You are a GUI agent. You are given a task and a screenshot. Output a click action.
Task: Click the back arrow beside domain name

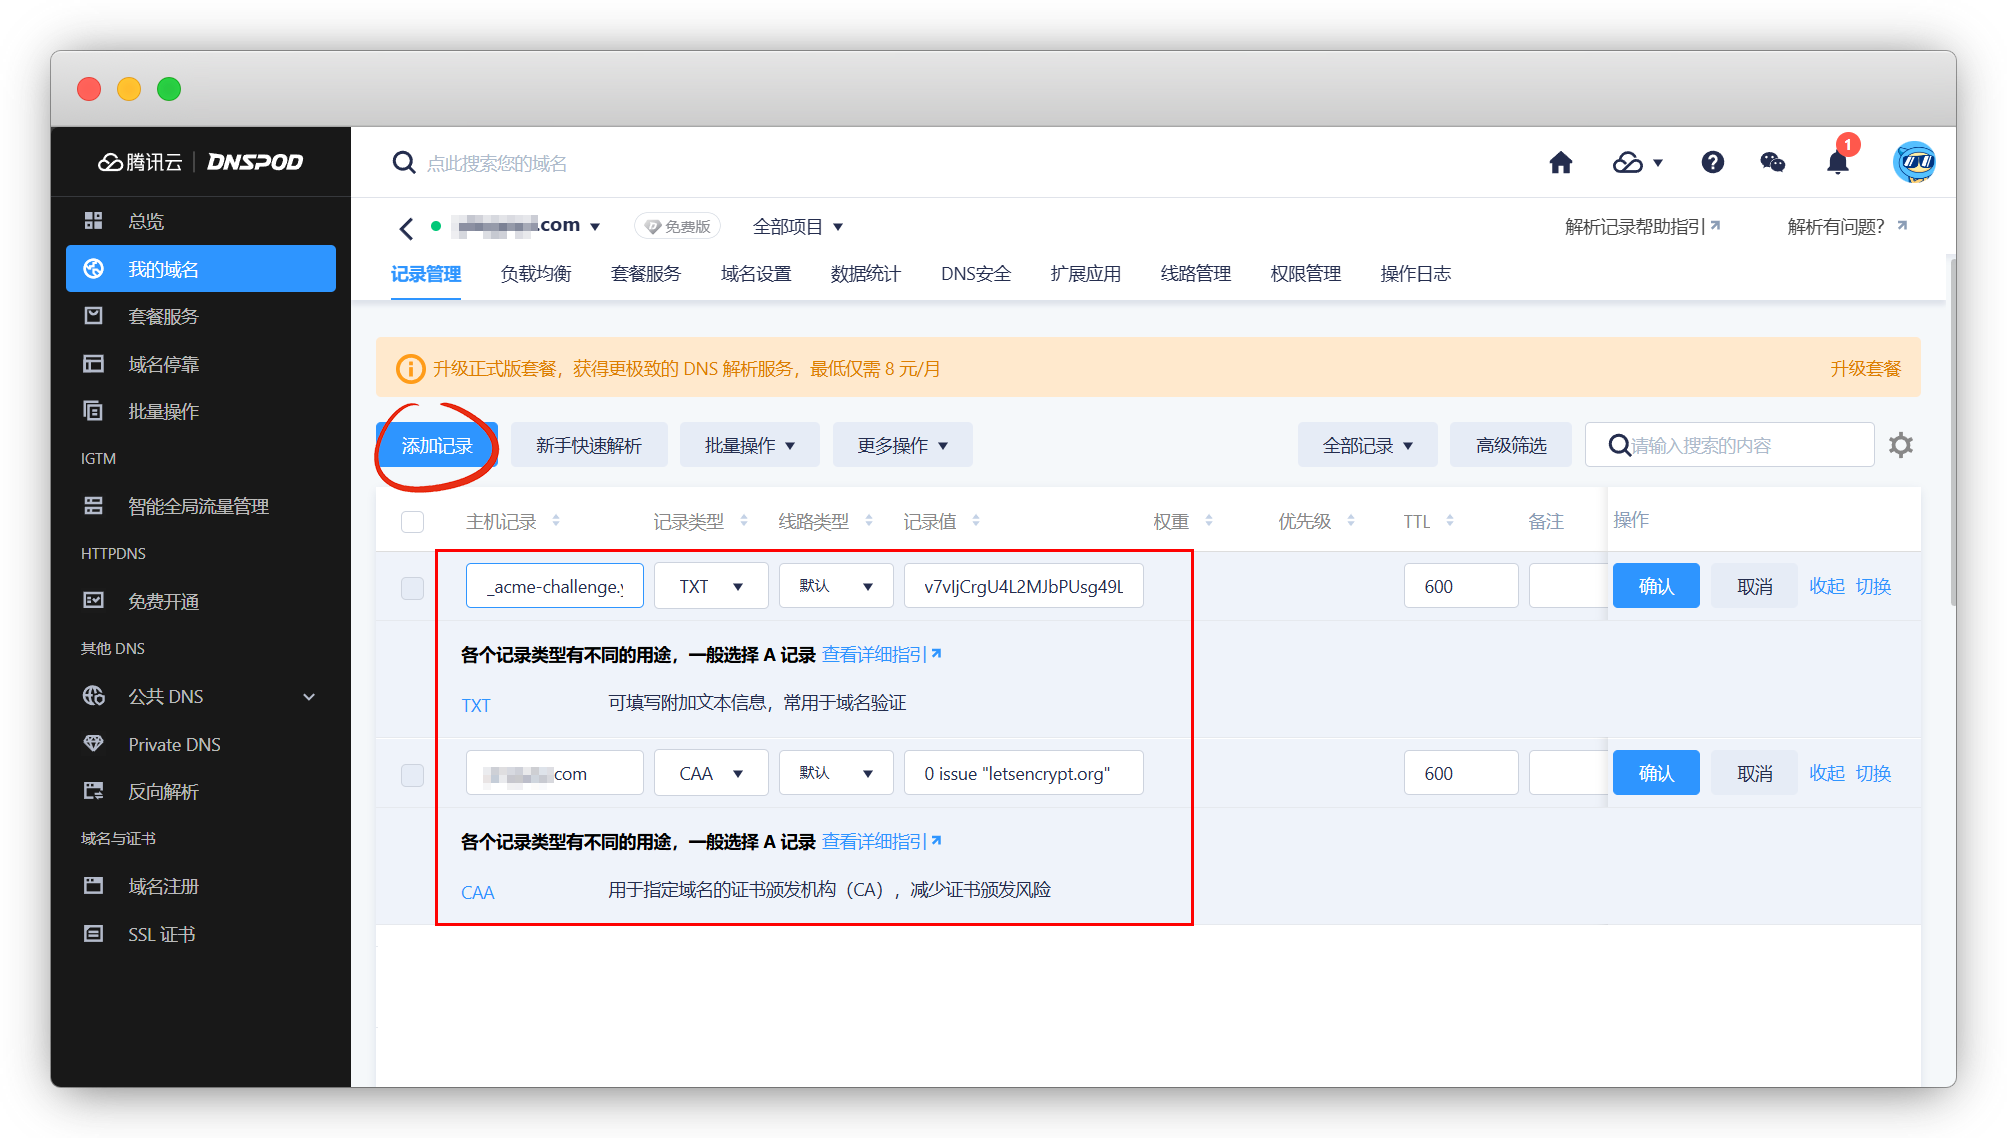tap(406, 228)
